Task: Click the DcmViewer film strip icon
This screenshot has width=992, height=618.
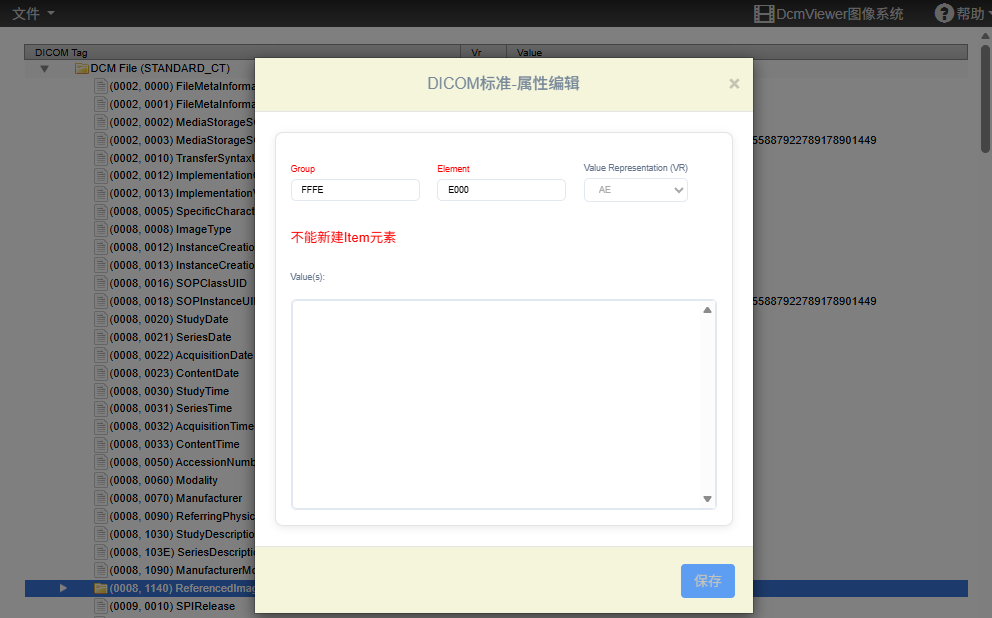Action: pos(764,13)
